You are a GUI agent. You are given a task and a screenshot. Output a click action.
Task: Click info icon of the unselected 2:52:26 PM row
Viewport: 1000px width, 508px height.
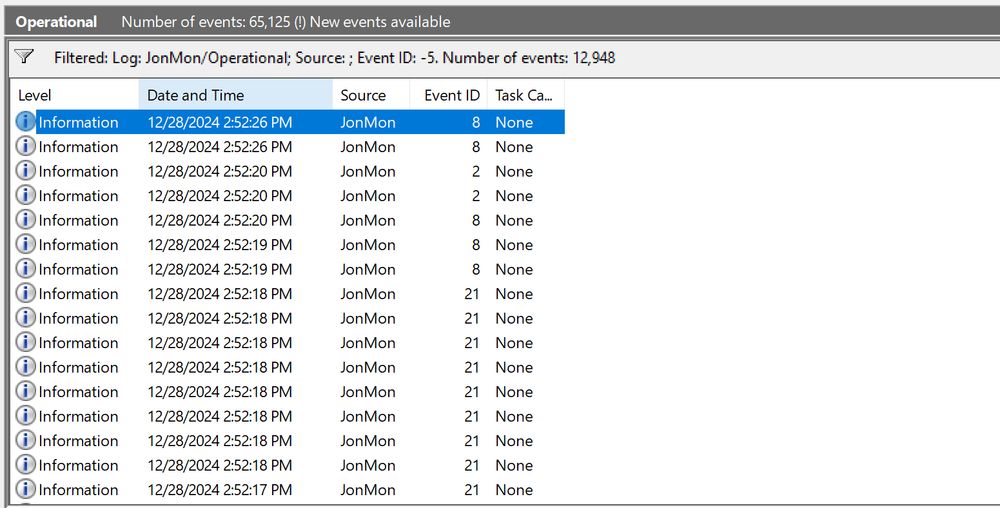click(x=26, y=147)
